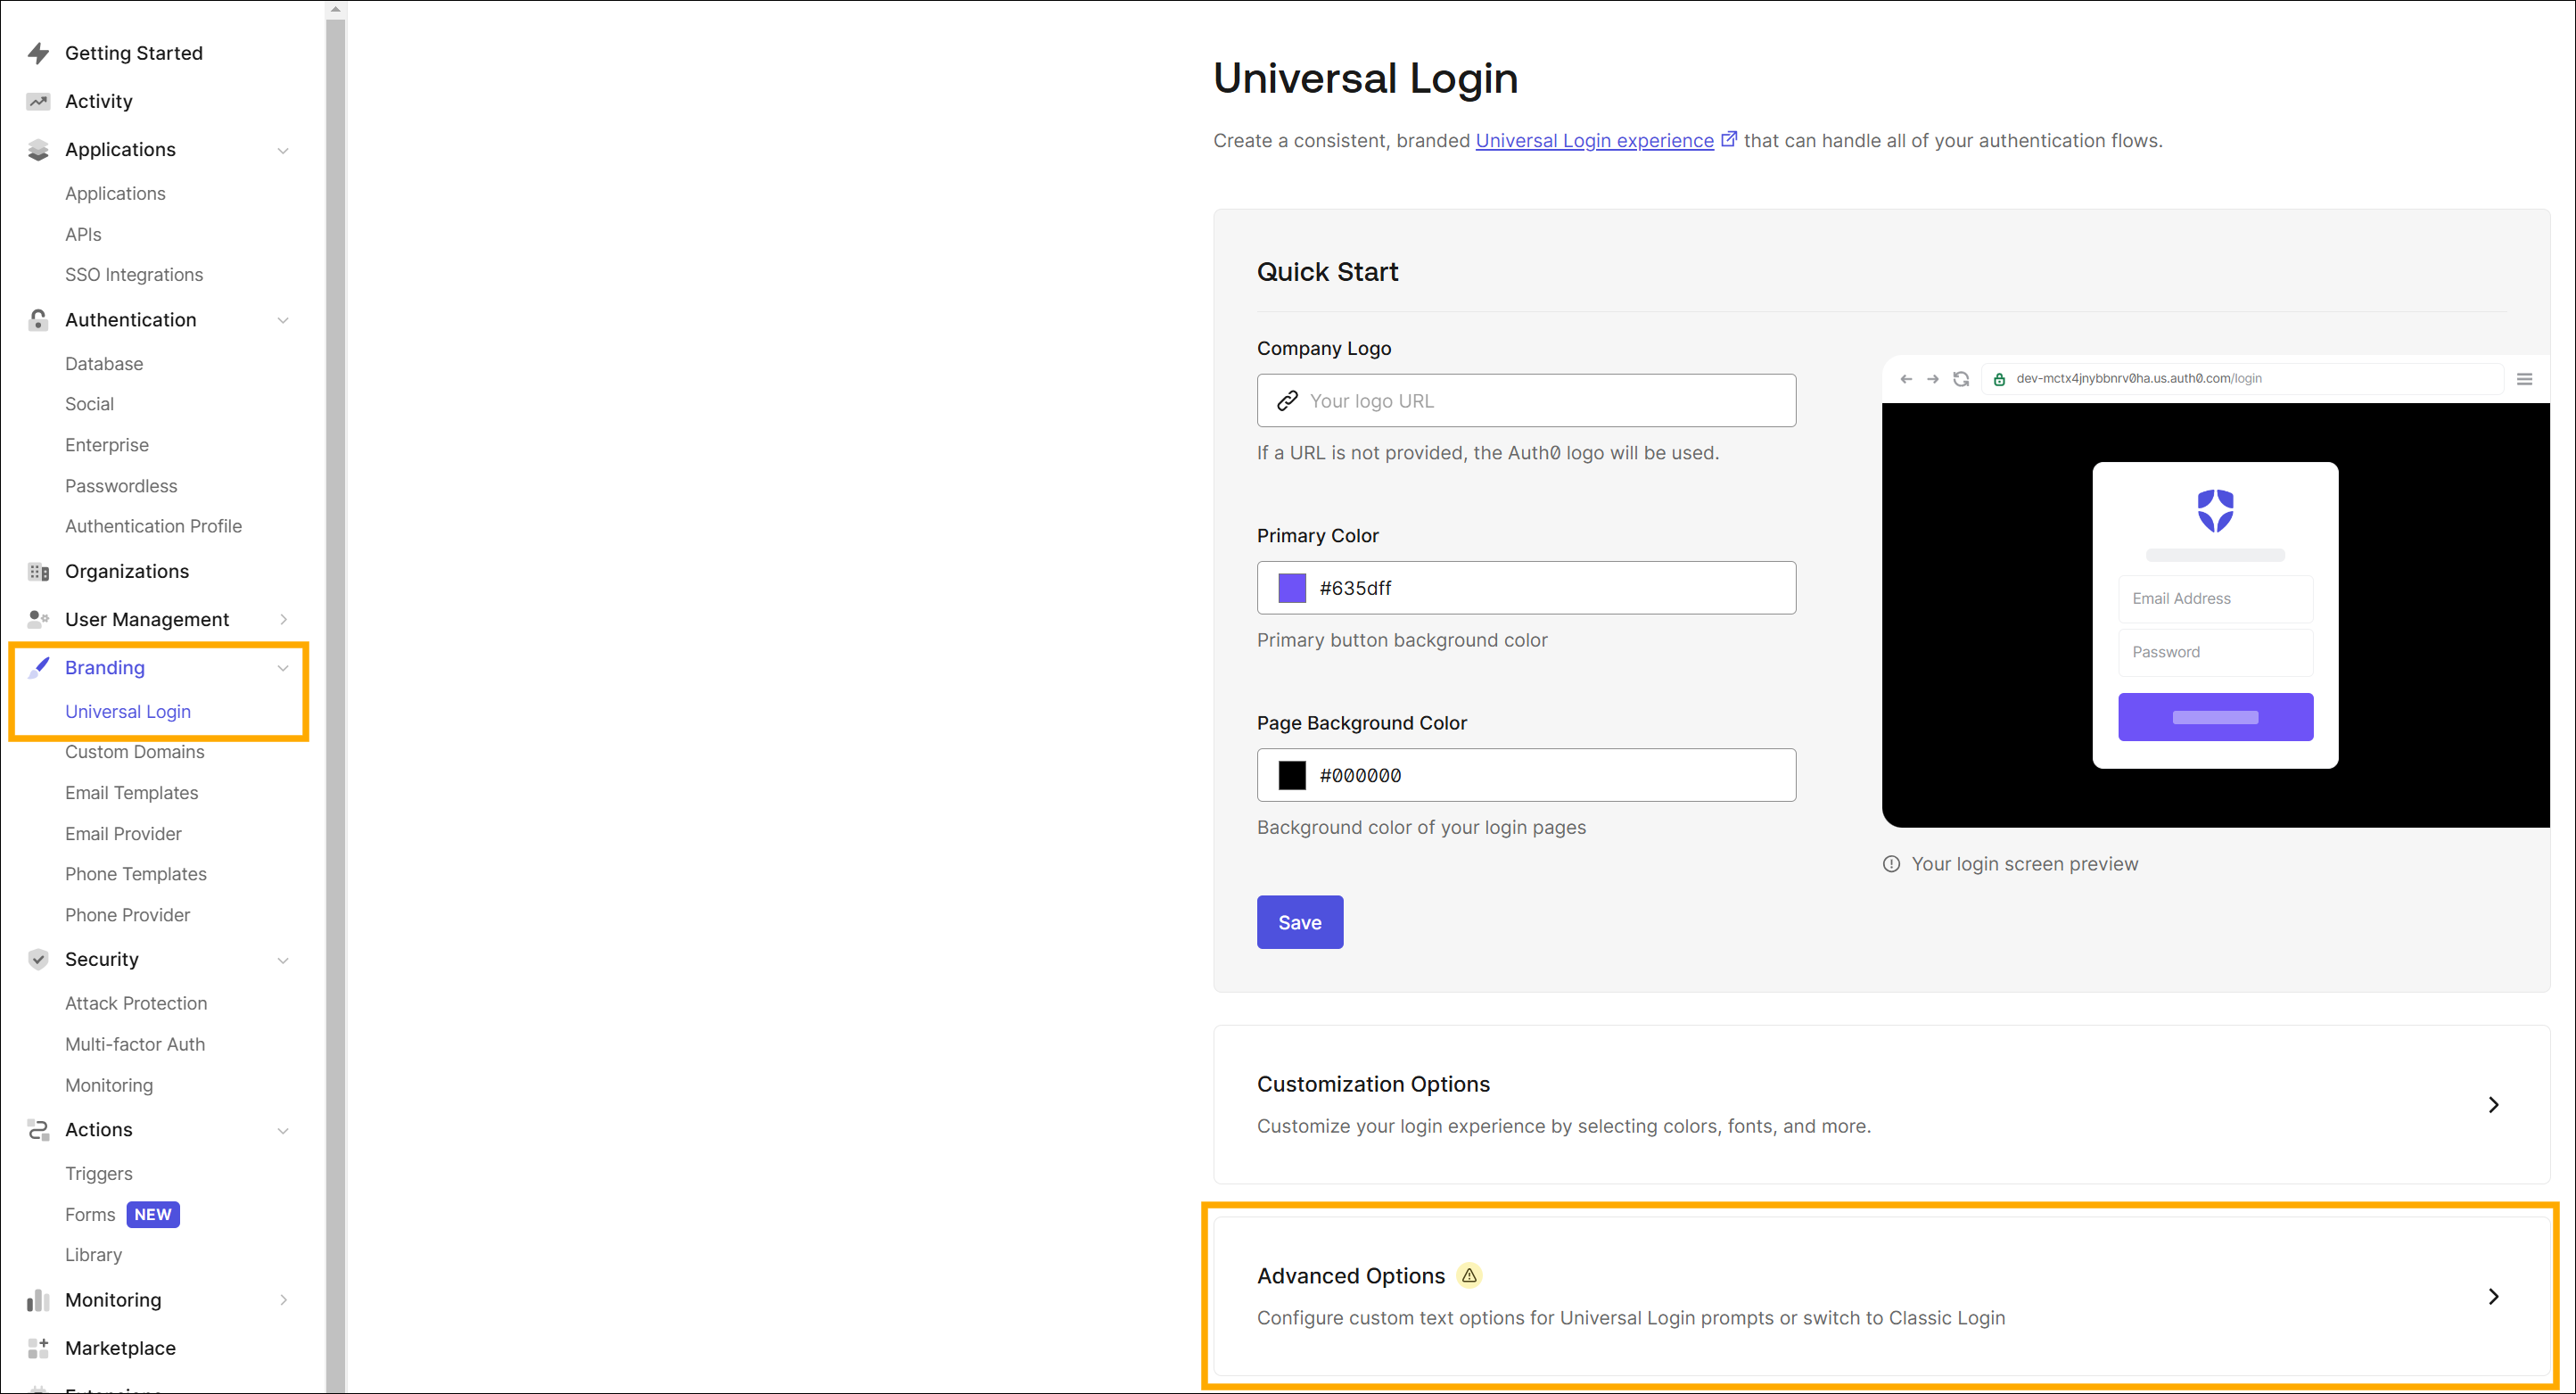Open the Universal Login page

pos(128,711)
